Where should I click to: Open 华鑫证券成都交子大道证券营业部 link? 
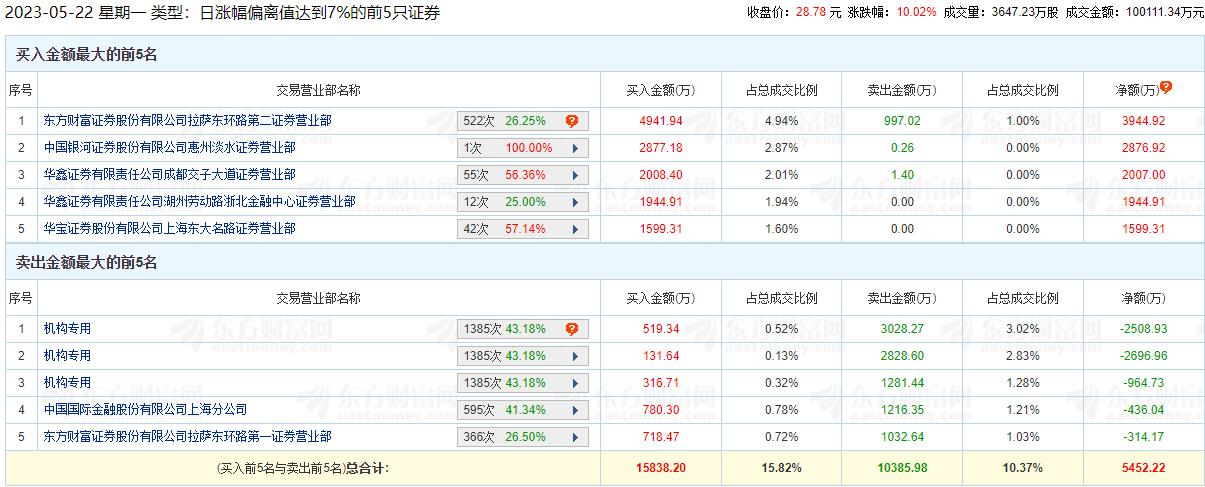click(169, 175)
